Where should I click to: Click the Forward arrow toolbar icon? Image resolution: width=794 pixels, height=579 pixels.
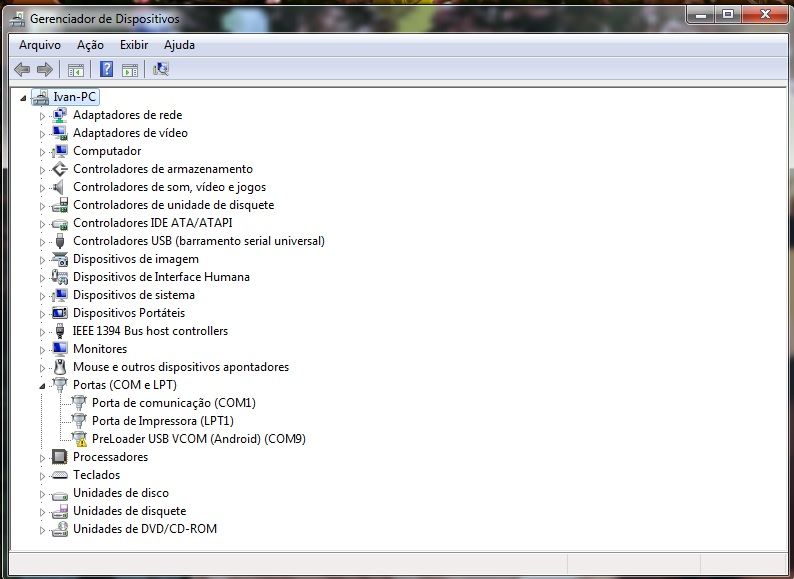(45, 69)
